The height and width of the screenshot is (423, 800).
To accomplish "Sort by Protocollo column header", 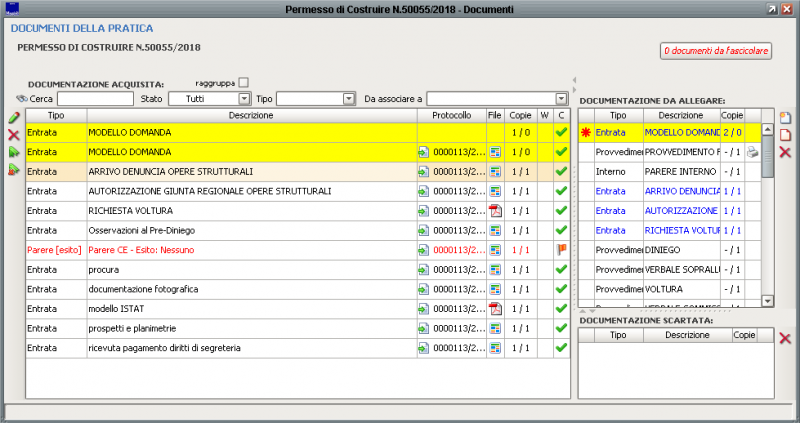I will (x=452, y=115).
